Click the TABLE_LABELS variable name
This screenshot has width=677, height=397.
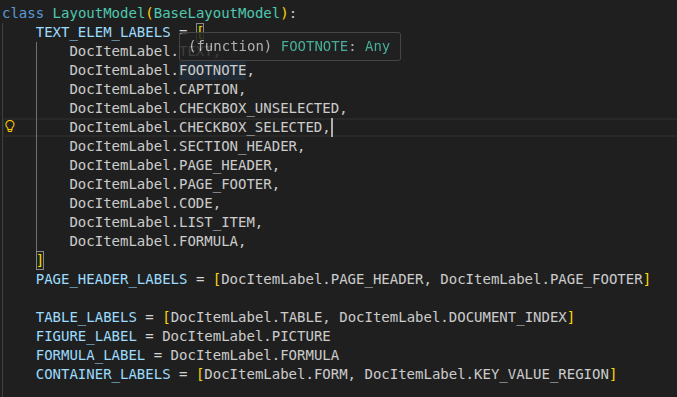coord(86,318)
